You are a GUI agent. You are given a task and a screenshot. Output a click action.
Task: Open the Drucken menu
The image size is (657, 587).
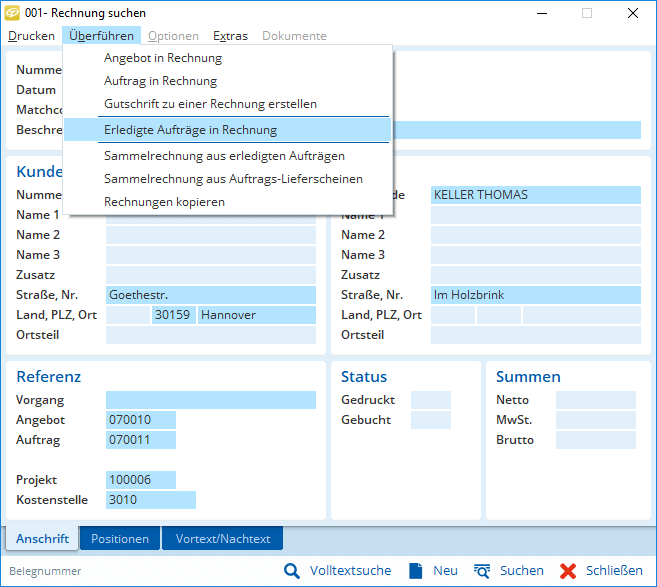(x=32, y=36)
